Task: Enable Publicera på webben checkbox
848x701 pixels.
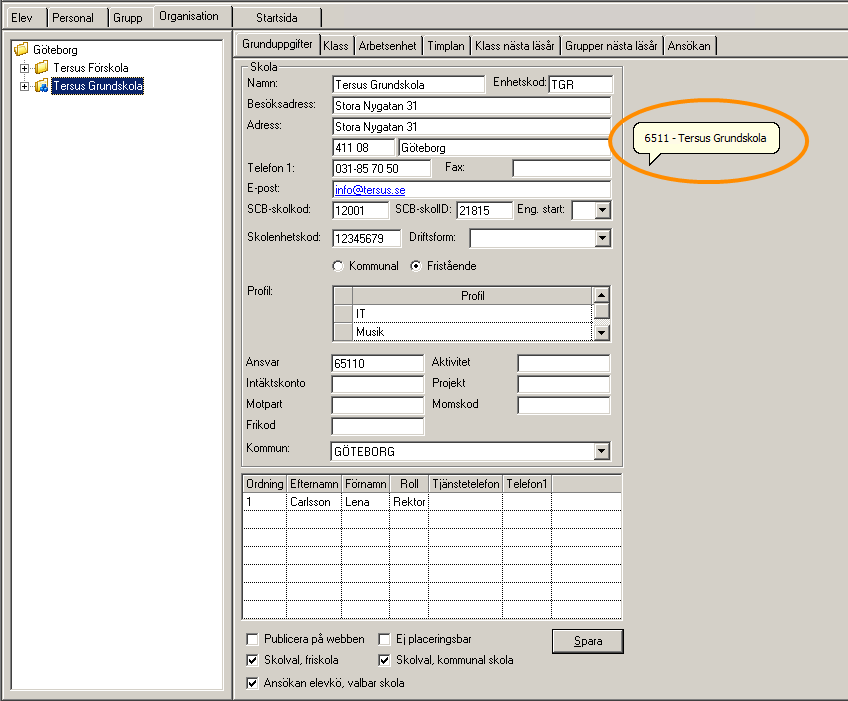Action: pos(252,639)
